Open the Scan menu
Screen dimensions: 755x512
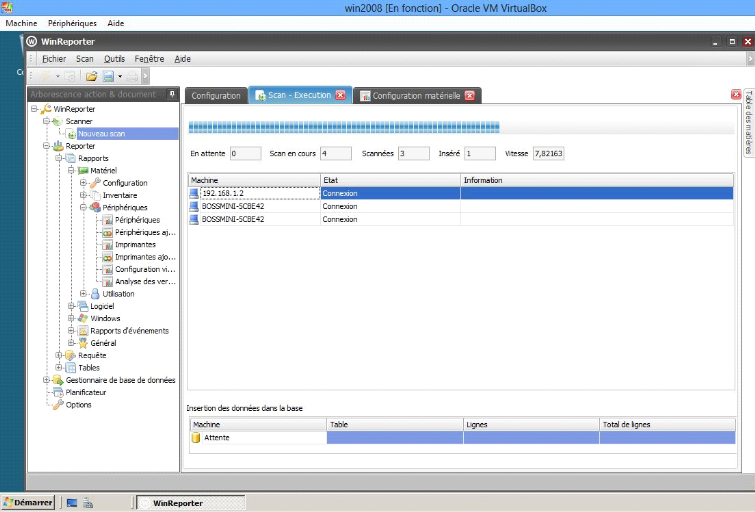pyautogui.click(x=85, y=59)
